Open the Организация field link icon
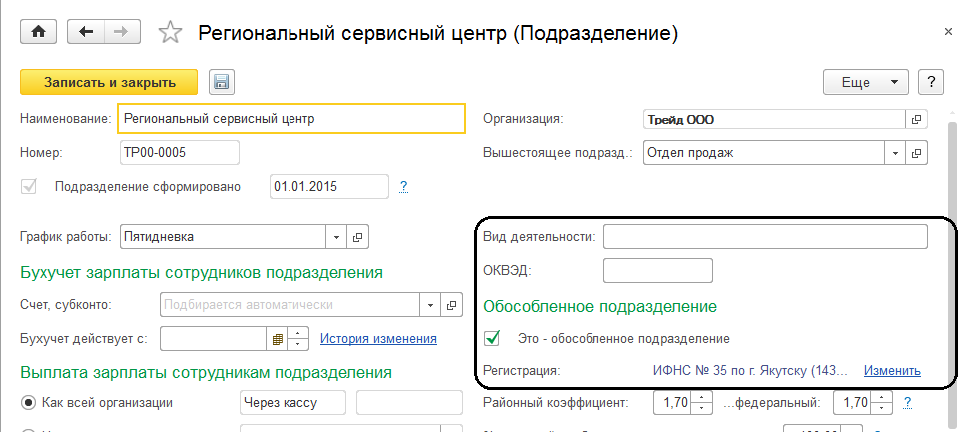970x432 pixels. [x=915, y=120]
